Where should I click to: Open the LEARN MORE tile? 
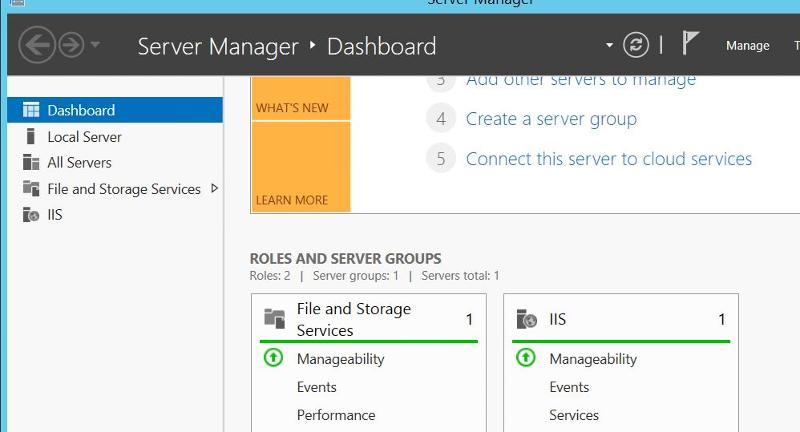coord(301,167)
